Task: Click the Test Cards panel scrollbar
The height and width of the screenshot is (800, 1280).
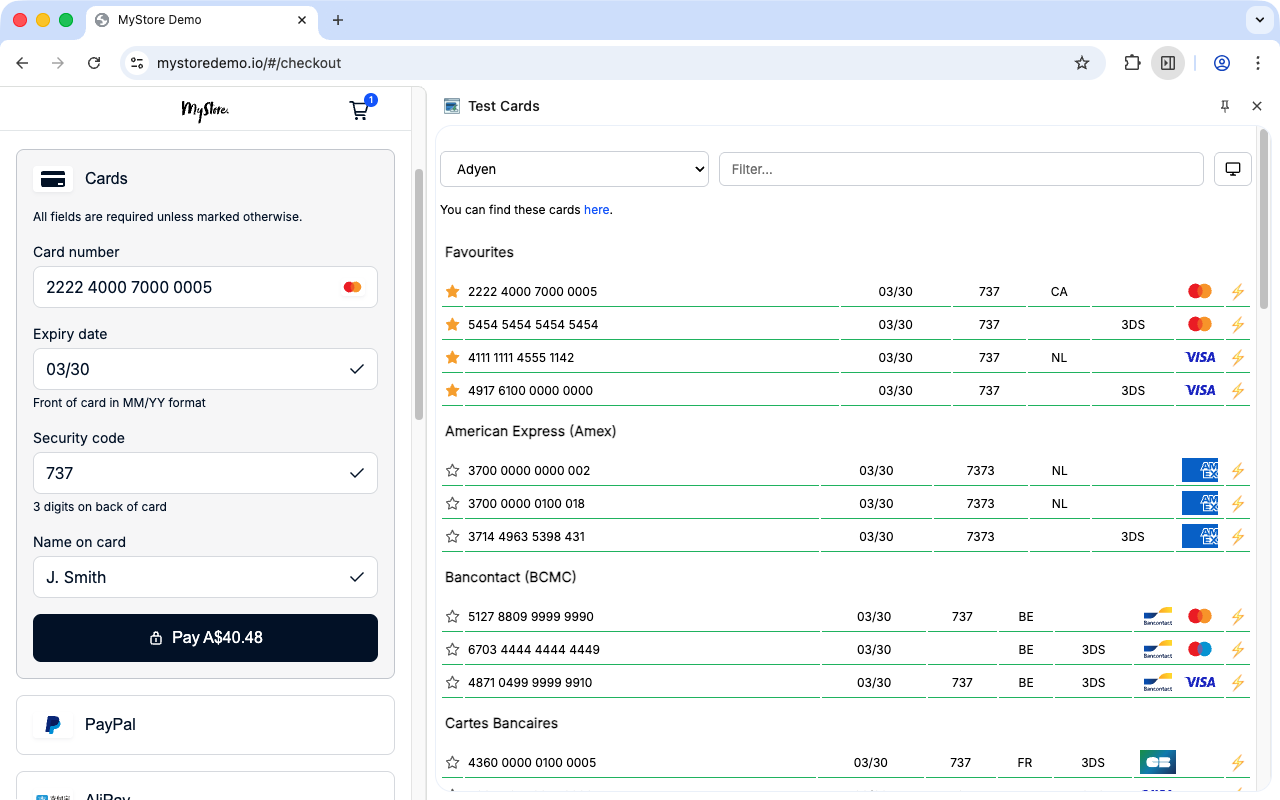Action: point(1264,220)
